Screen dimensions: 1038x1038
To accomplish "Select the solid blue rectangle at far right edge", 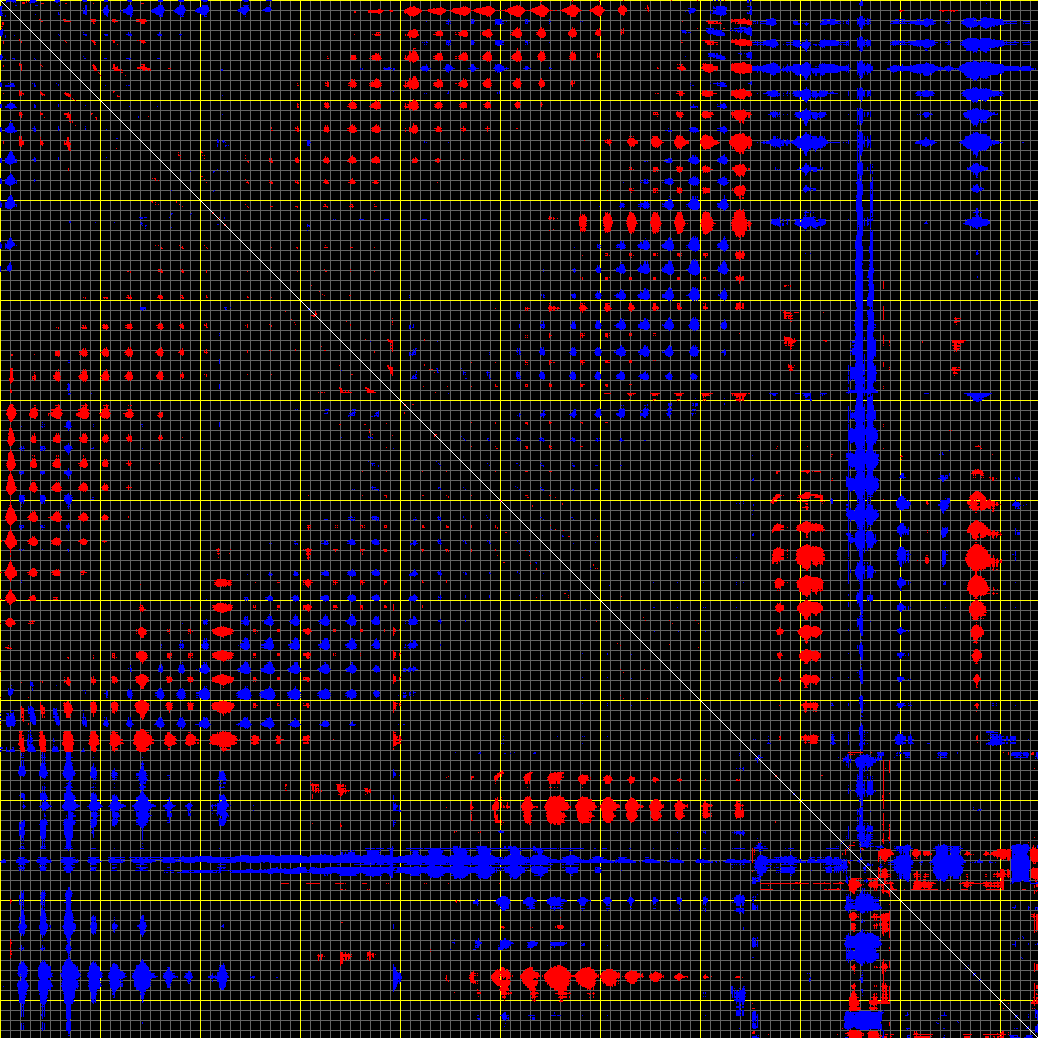I will click(1020, 861).
